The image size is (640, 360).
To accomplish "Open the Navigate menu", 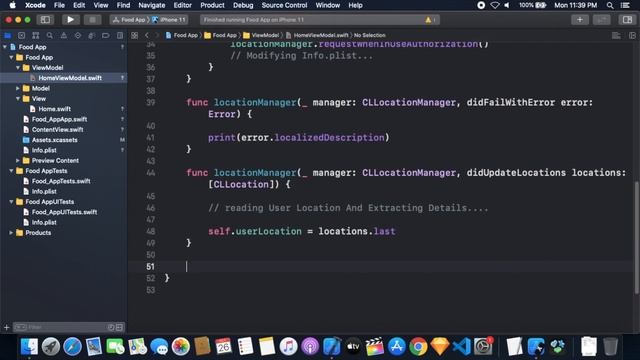I will coord(151,5).
